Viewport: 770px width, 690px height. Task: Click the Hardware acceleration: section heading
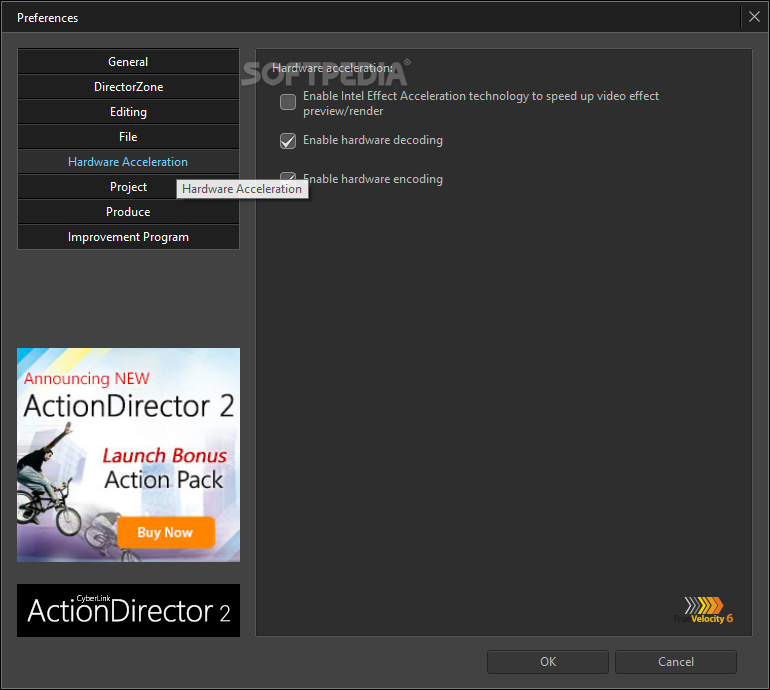(x=332, y=68)
